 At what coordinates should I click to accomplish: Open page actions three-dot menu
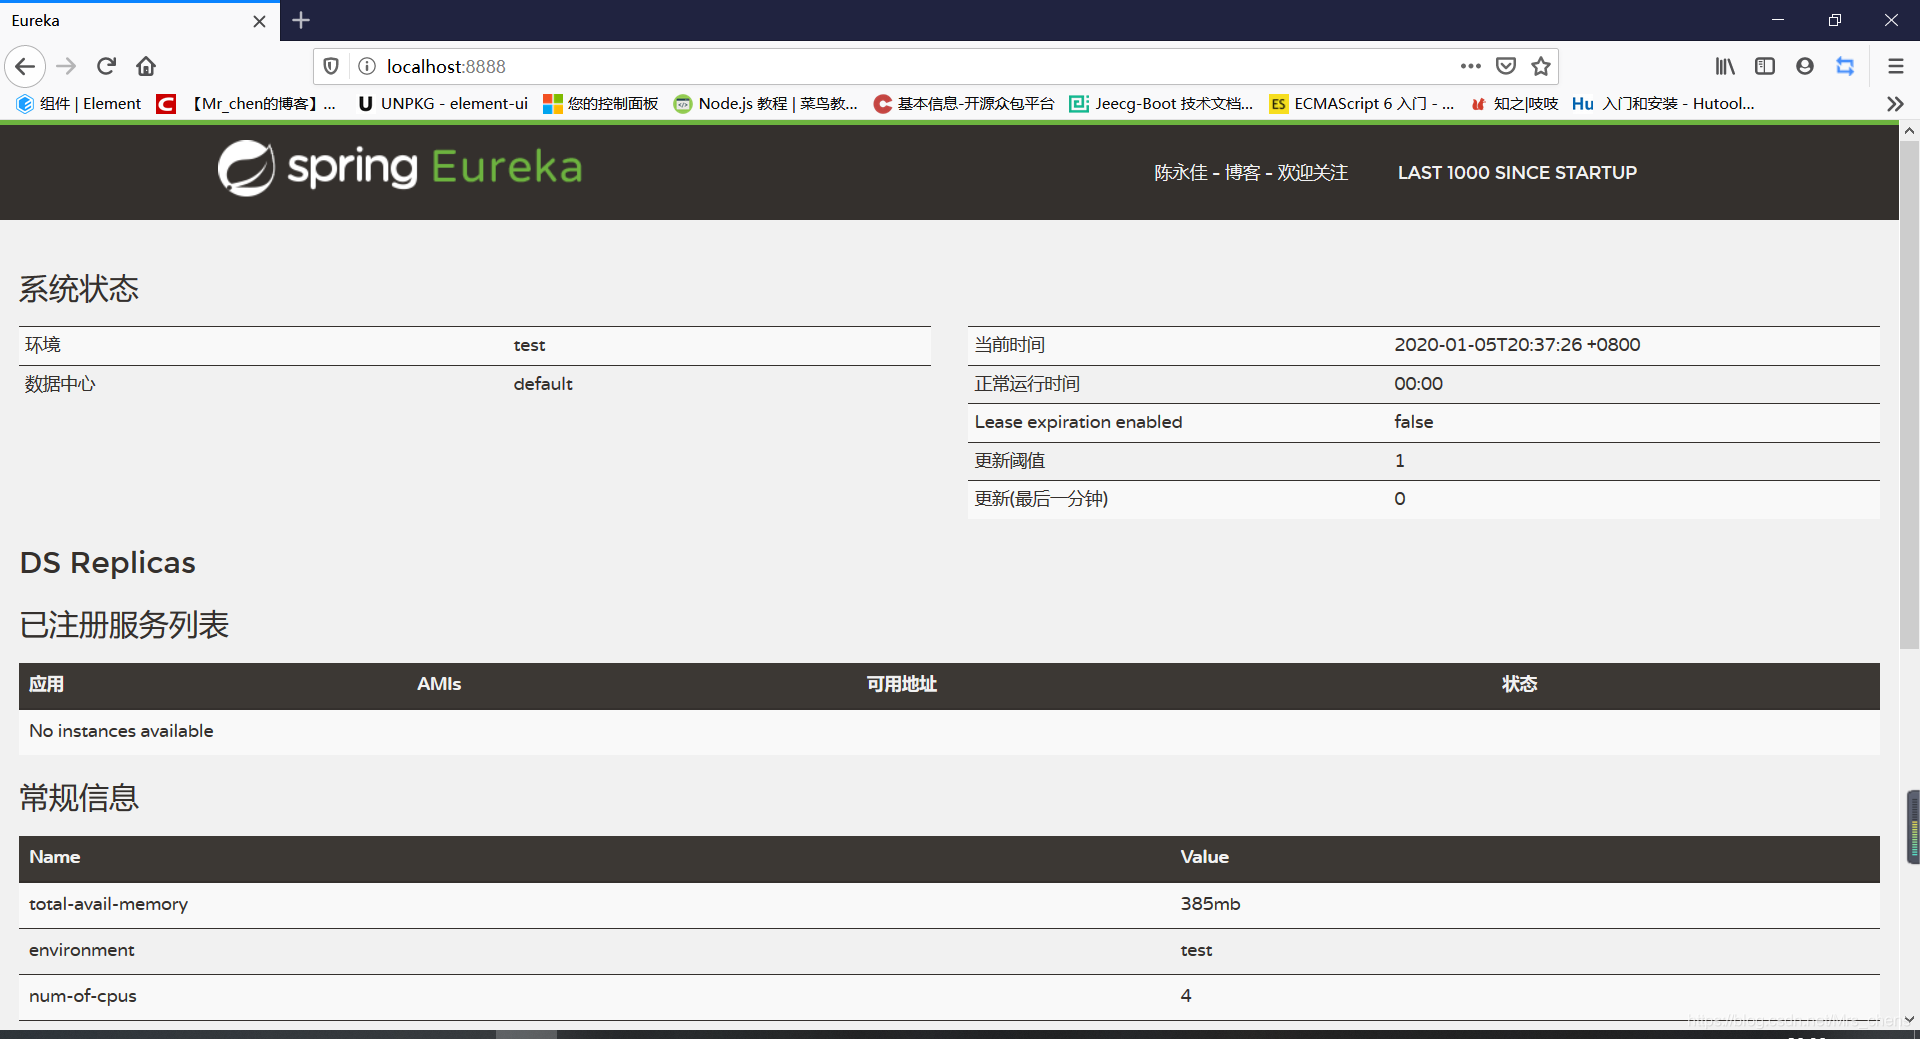pos(1470,67)
